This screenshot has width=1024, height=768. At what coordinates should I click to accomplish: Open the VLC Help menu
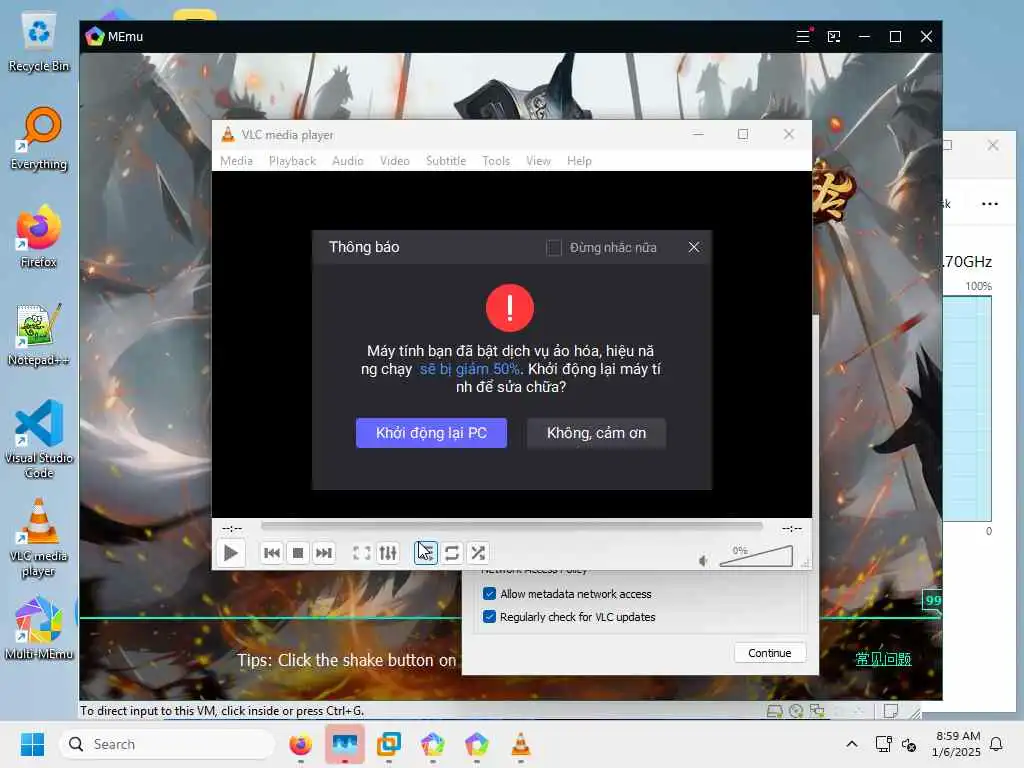click(579, 161)
